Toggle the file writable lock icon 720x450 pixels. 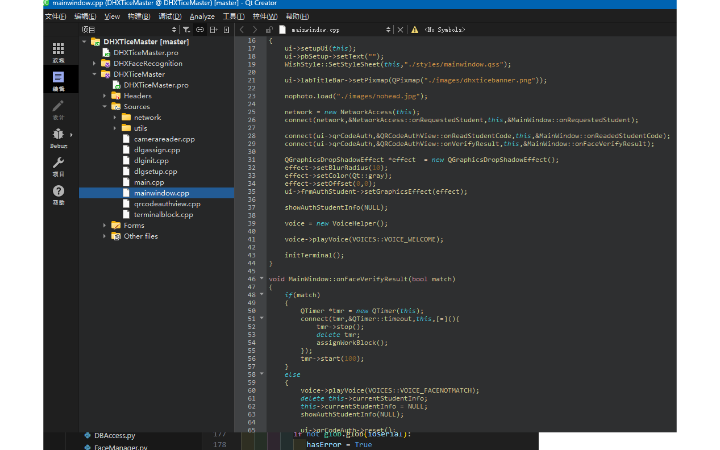click(x=269, y=30)
